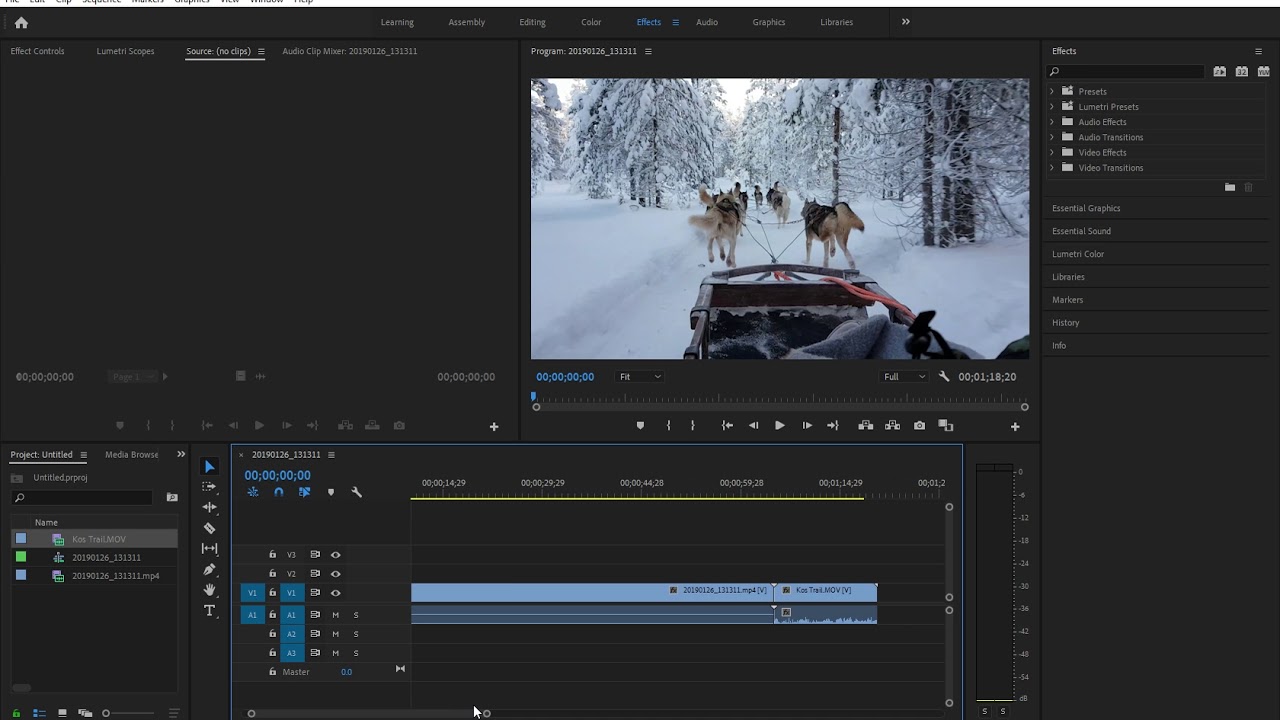Open the Essential Graphics panel
1280x720 pixels.
(x=1086, y=208)
